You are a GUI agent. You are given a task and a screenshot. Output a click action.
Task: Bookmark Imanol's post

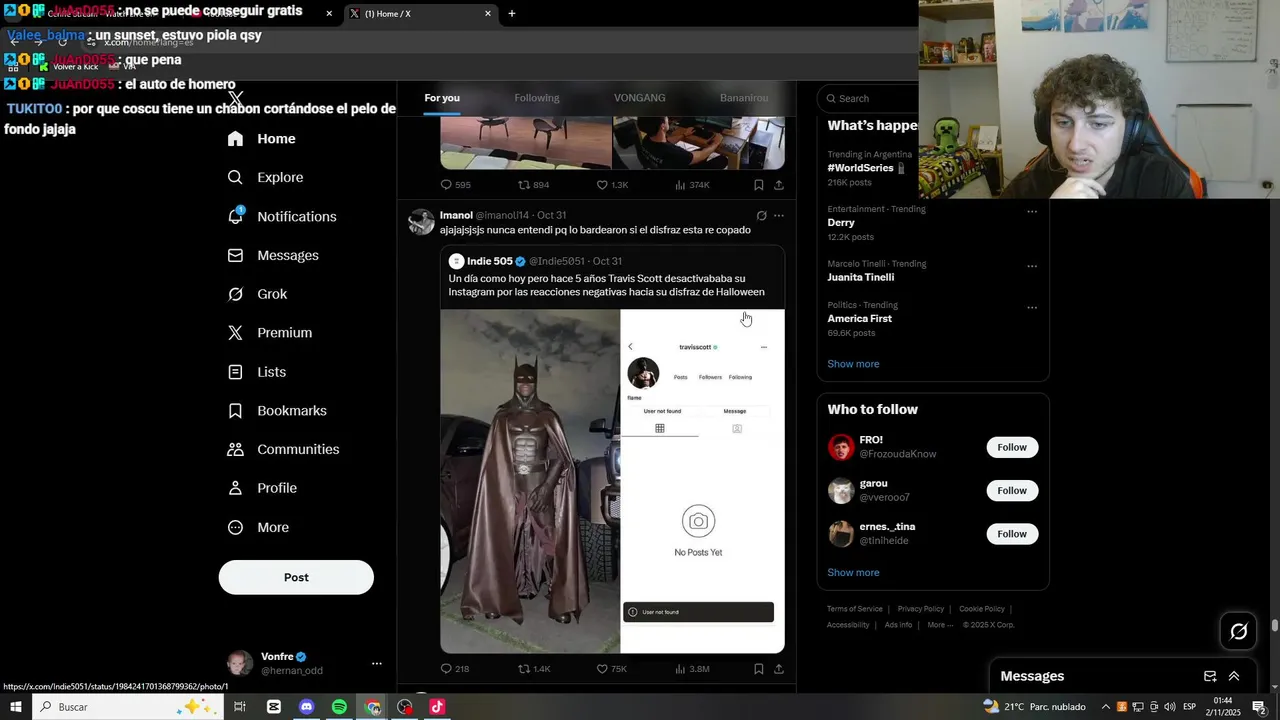coord(759,669)
